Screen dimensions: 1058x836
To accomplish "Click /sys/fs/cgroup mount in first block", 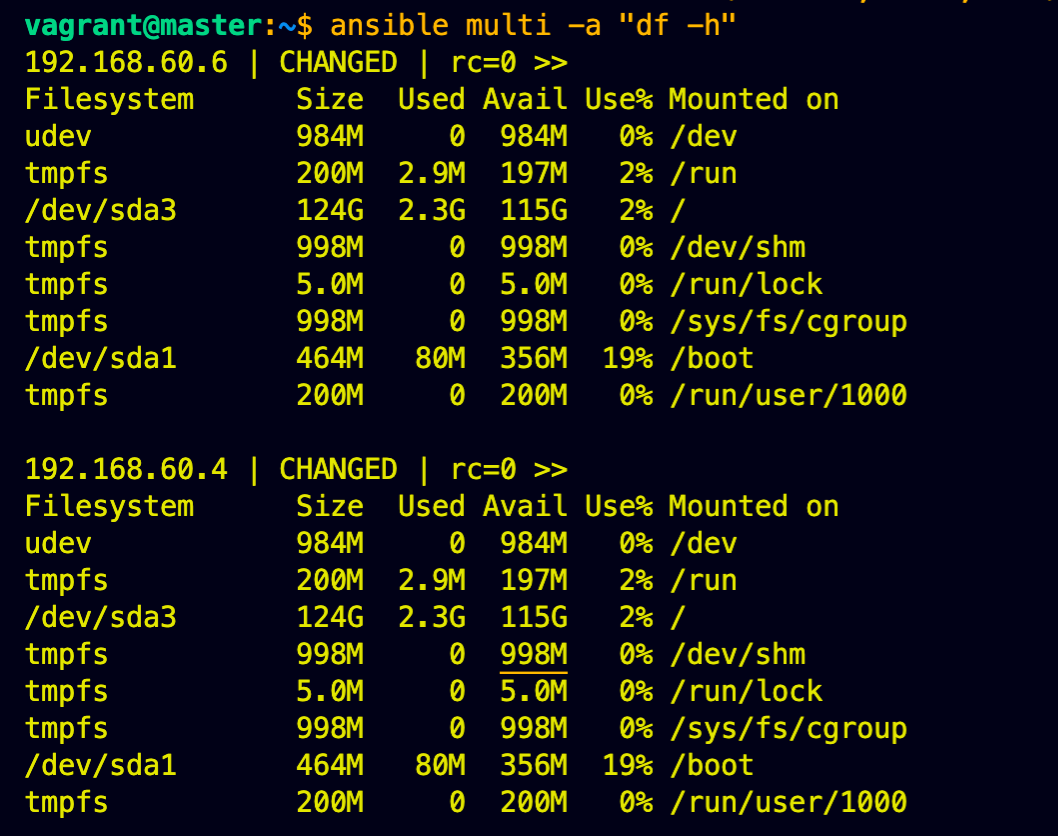I will pos(788,322).
